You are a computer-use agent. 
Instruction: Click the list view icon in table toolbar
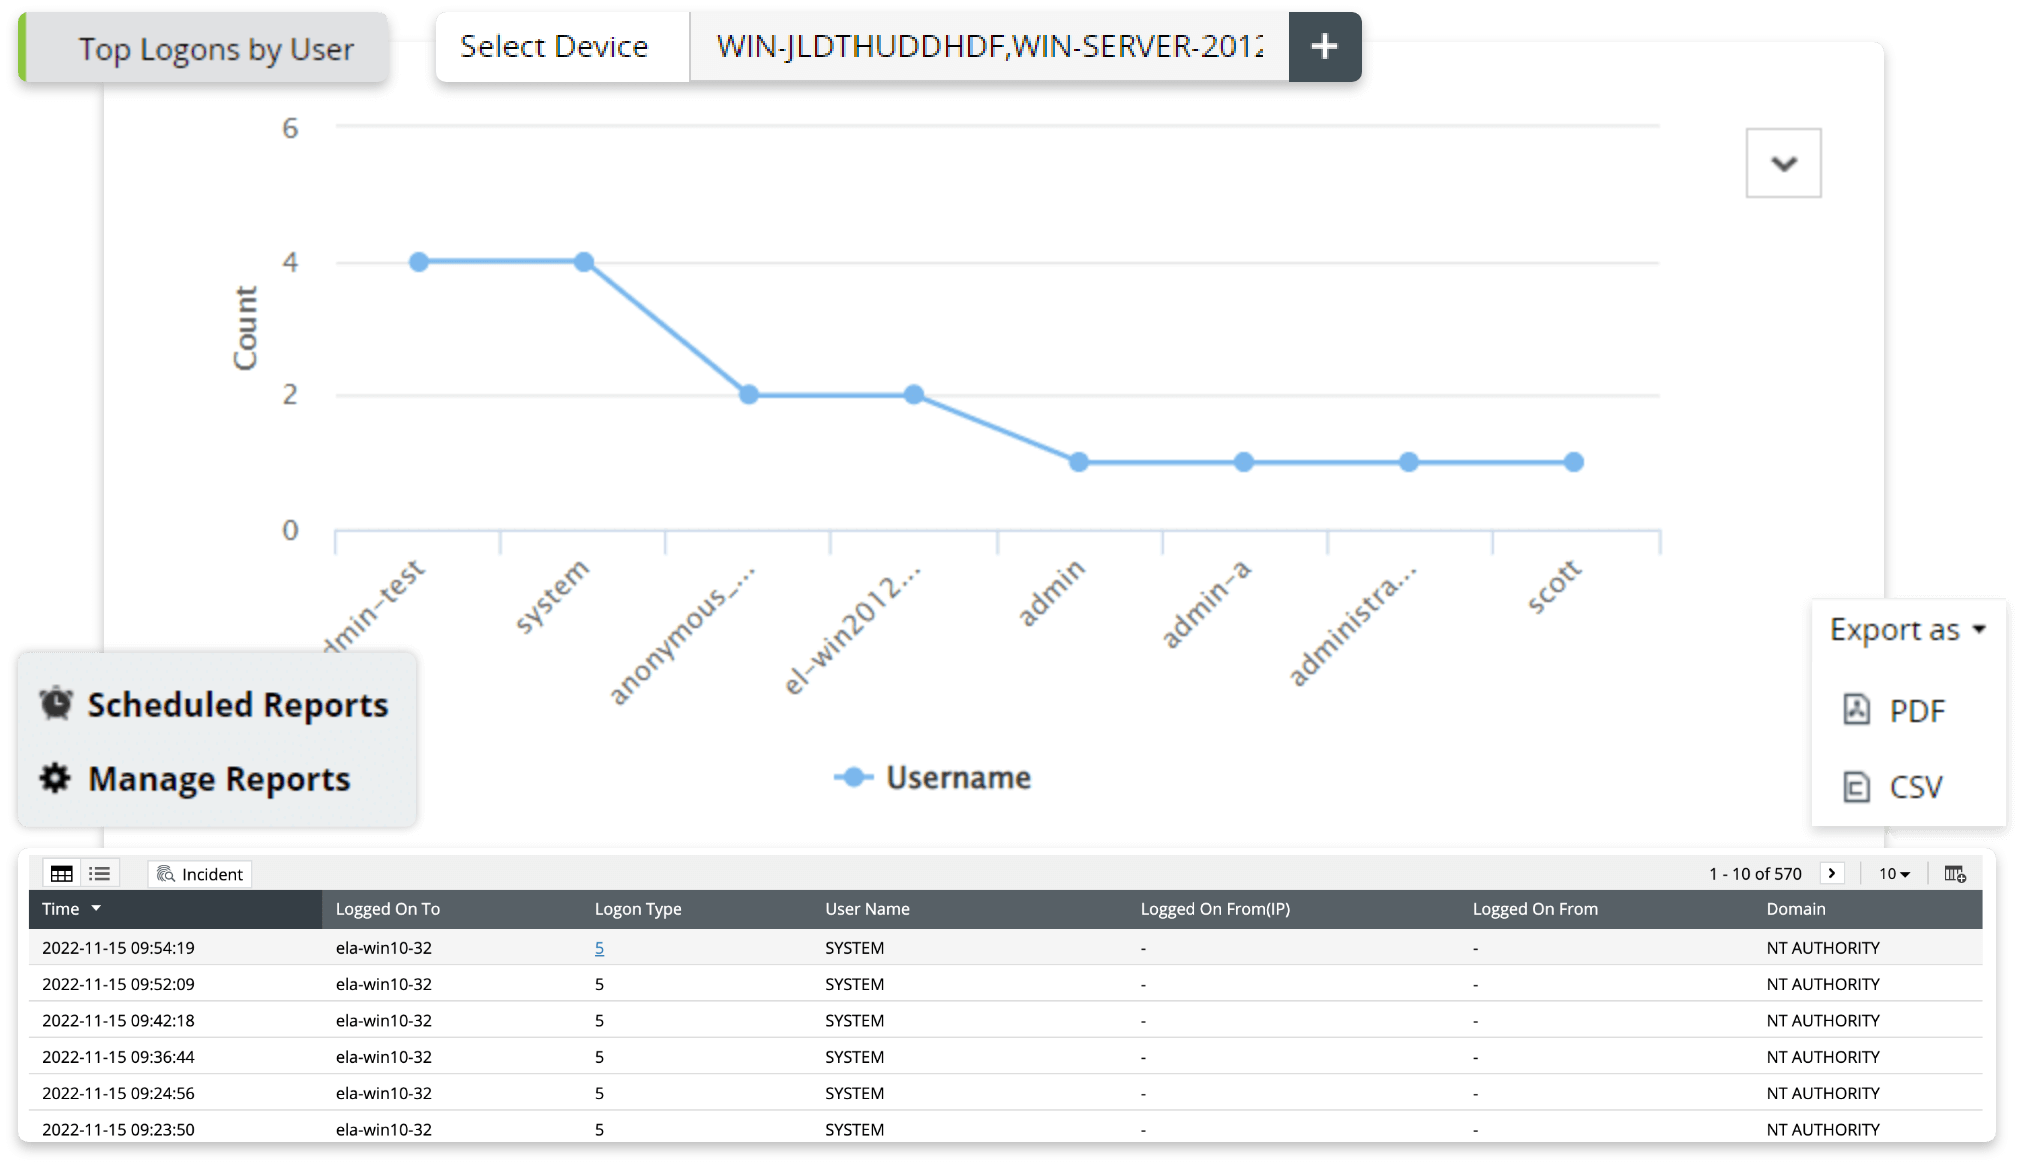pos(100,874)
